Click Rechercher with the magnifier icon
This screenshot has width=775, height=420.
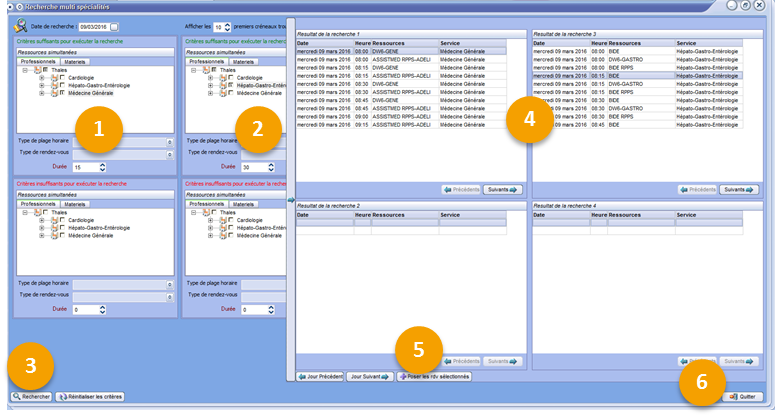tap(32, 397)
